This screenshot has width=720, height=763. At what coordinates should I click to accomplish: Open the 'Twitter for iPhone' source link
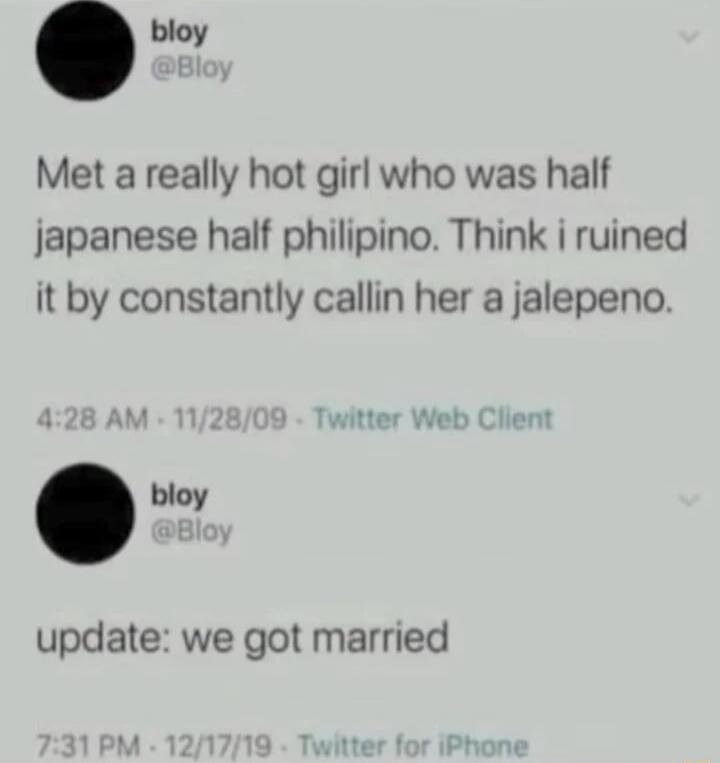[x=413, y=745]
